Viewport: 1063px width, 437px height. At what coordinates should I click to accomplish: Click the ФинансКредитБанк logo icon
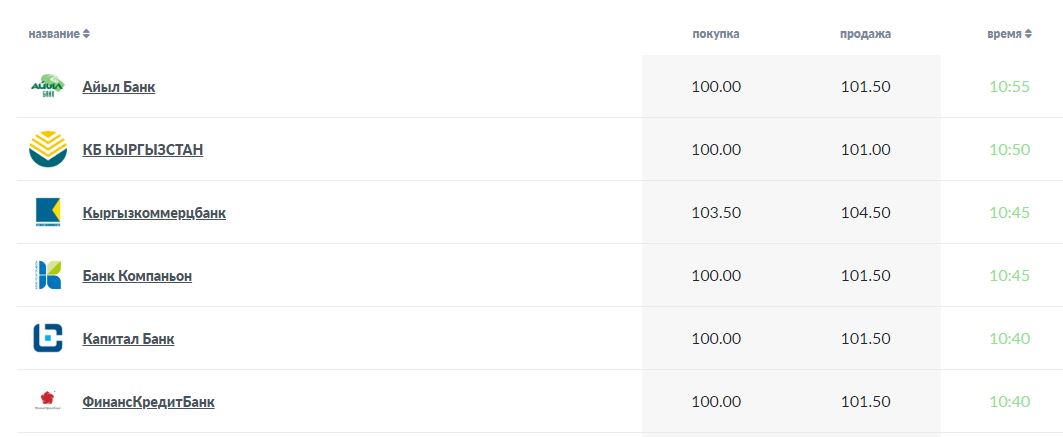tap(47, 401)
